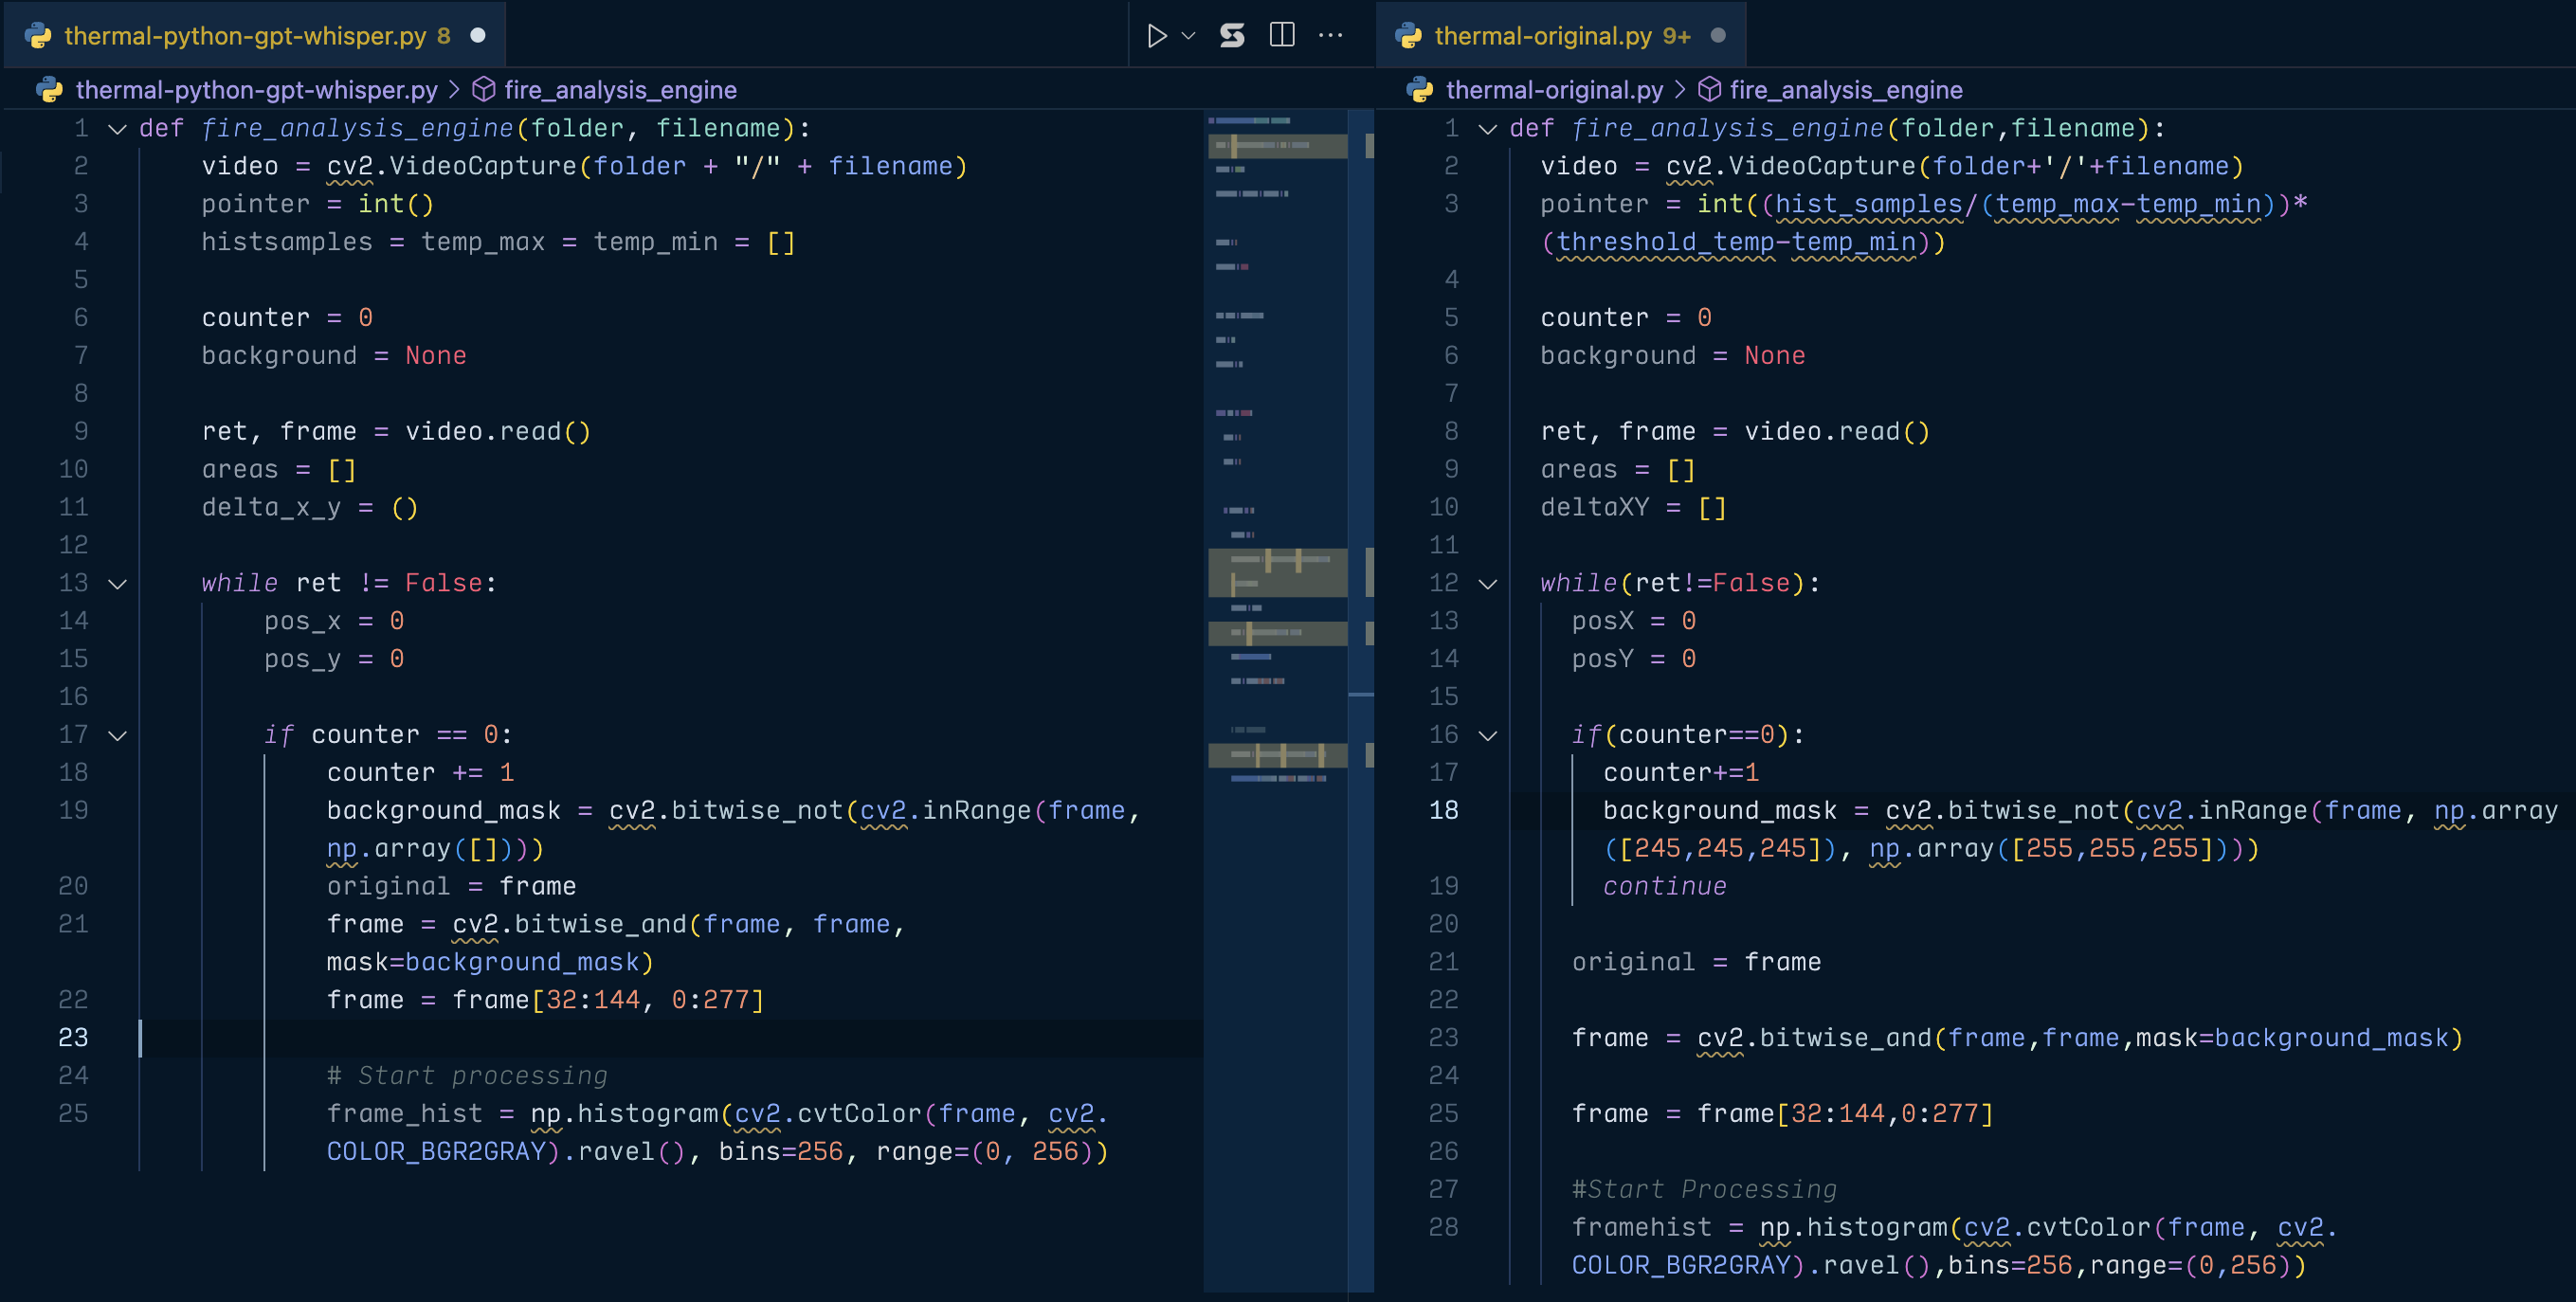Click 'frame = frame[32:144, 0:277]' left editor
This screenshot has width=2576, height=1302.
pyautogui.click(x=545, y=1001)
